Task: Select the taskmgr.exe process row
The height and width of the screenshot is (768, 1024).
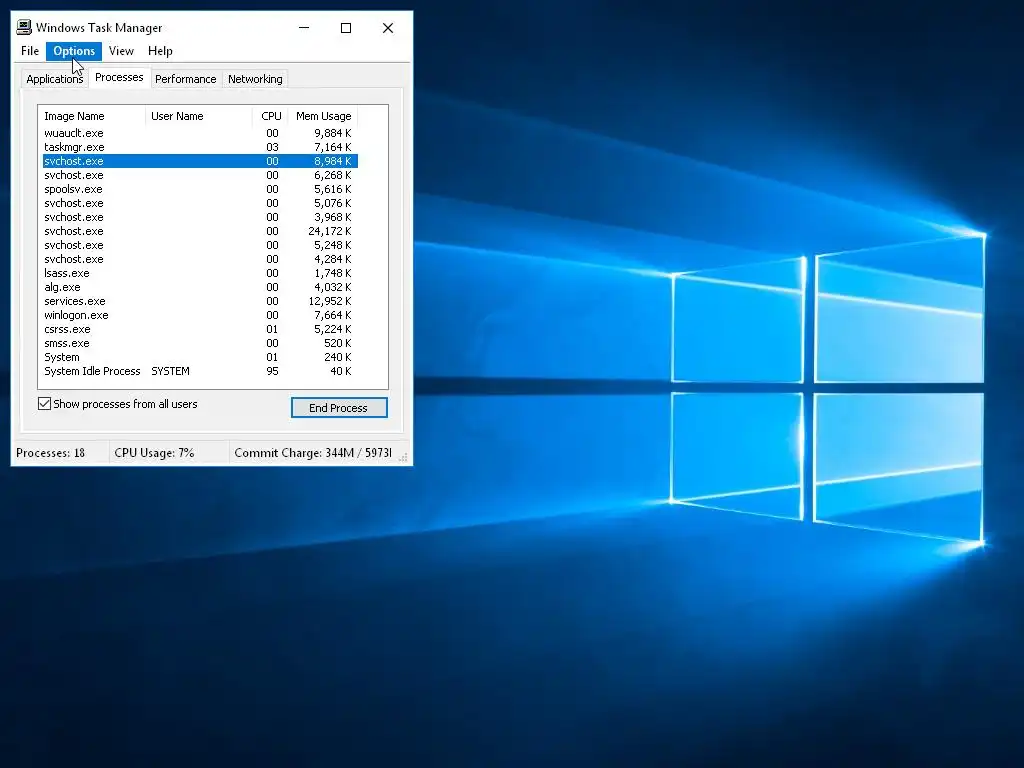Action: coord(198,147)
